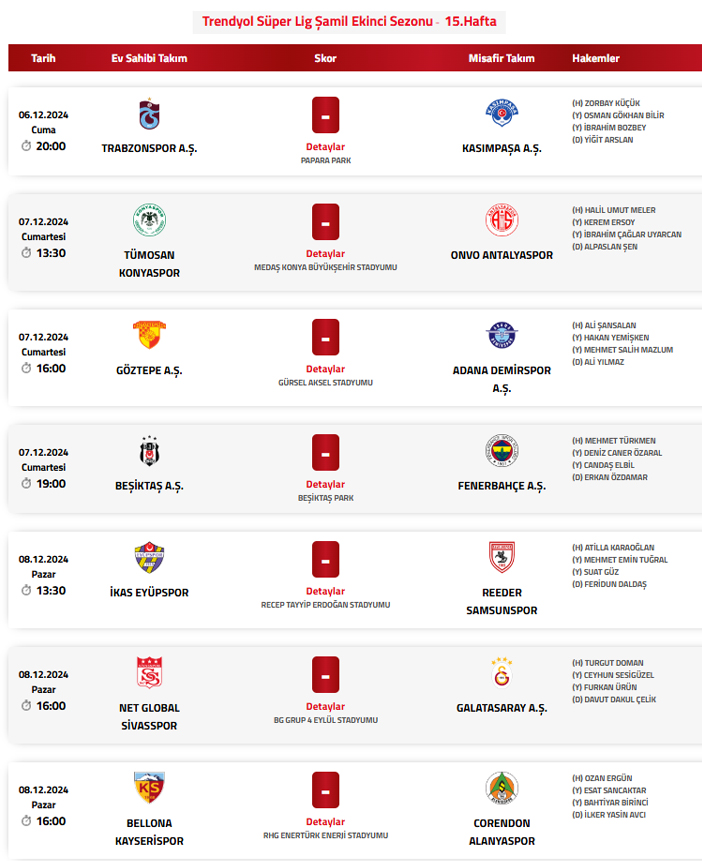Click the Kasımpaşa club logo

click(x=501, y=115)
